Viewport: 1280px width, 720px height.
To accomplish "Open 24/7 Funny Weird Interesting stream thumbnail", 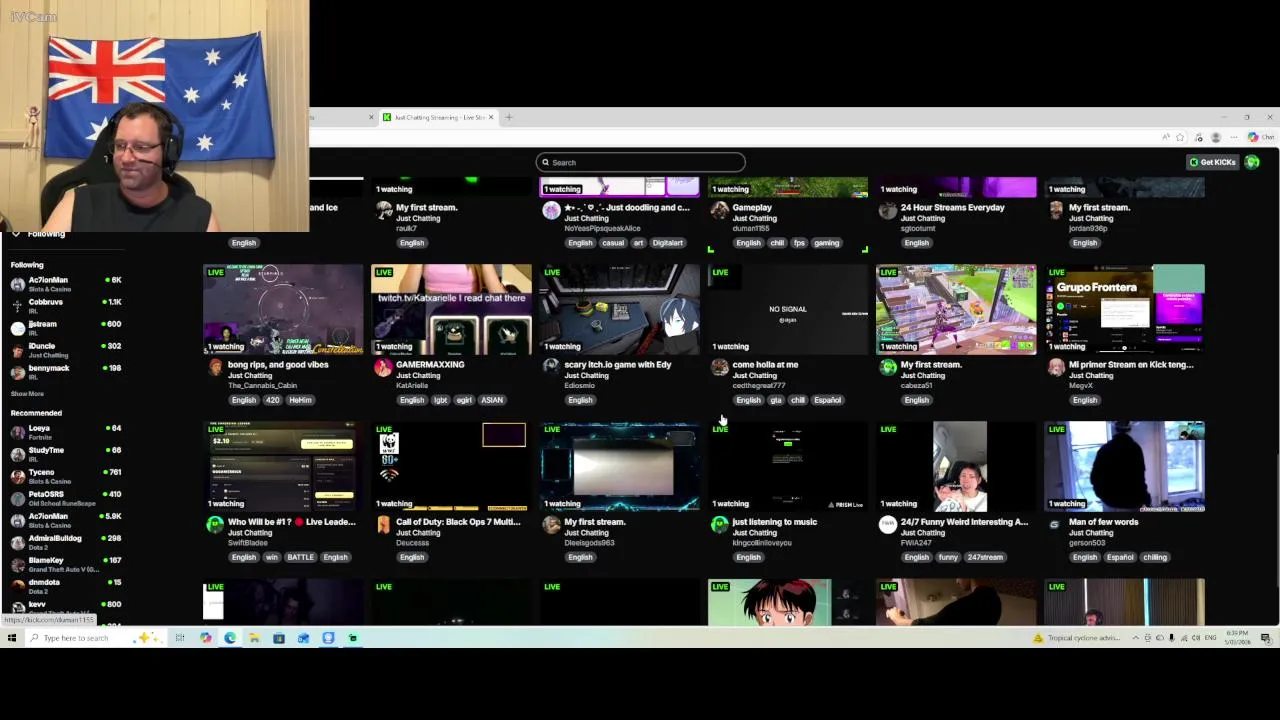I will (956, 466).
